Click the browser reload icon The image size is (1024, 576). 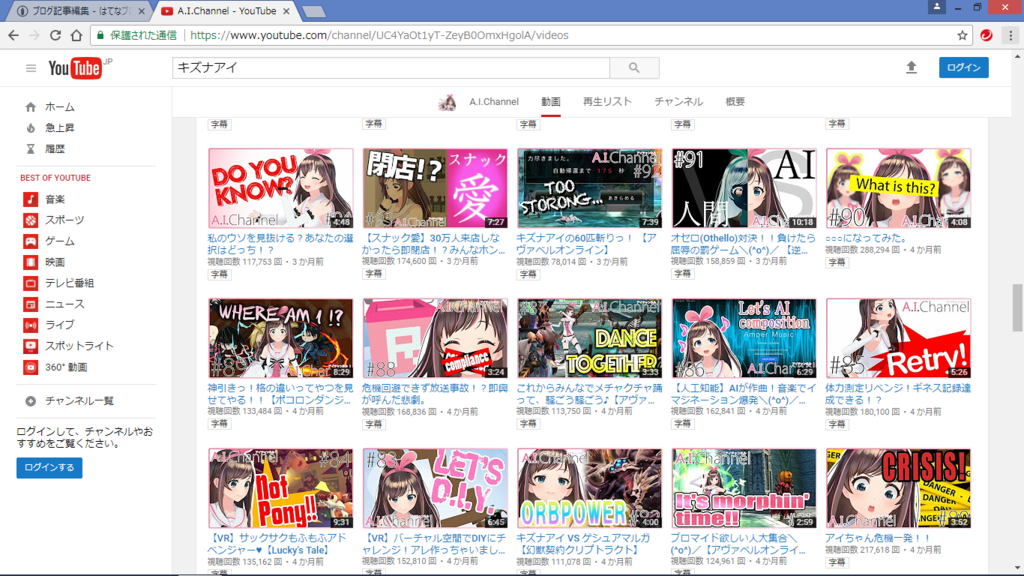coord(56,35)
